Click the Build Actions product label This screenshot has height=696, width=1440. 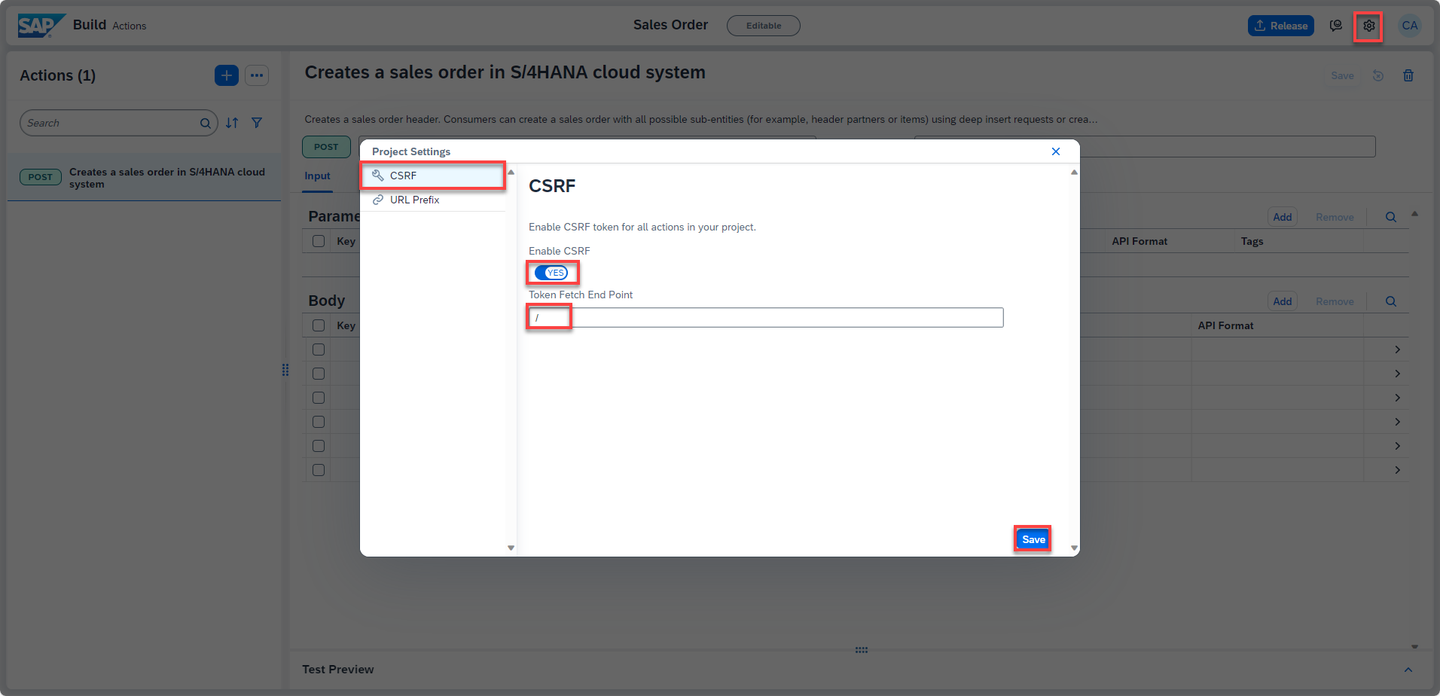tap(110, 25)
